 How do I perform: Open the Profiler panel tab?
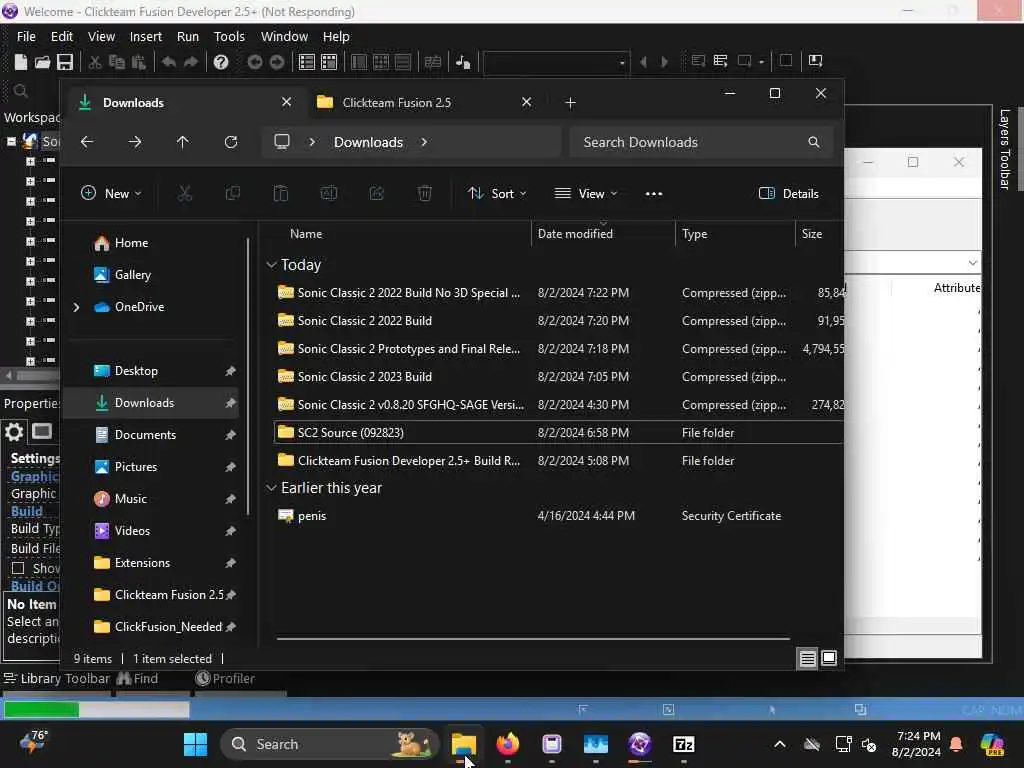tap(225, 679)
